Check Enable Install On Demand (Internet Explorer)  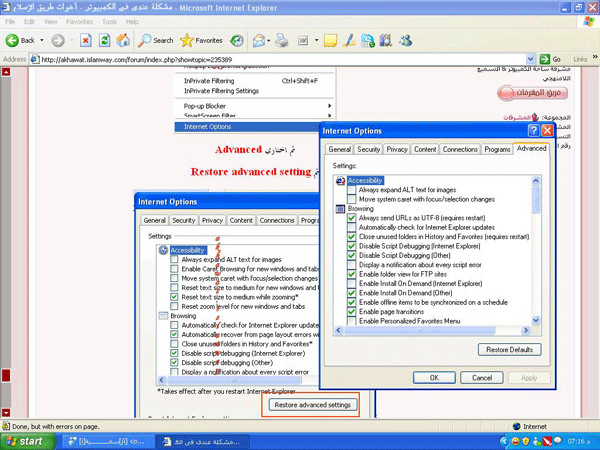[x=352, y=284]
